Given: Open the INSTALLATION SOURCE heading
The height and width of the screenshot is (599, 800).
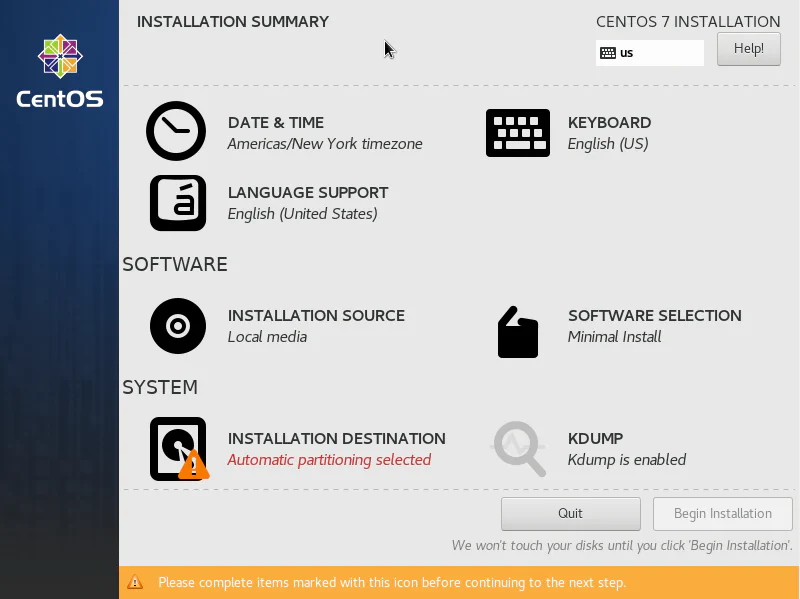Looking at the screenshot, I should [316, 316].
